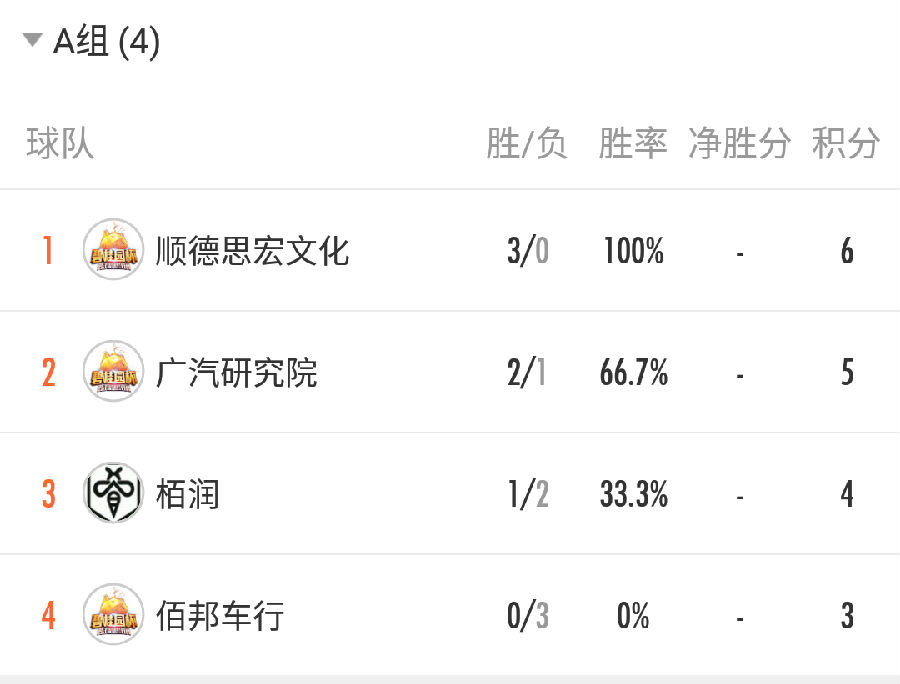Open team 佰邦车行
Screen dimensions: 900x684
pyautogui.click(x=220, y=616)
